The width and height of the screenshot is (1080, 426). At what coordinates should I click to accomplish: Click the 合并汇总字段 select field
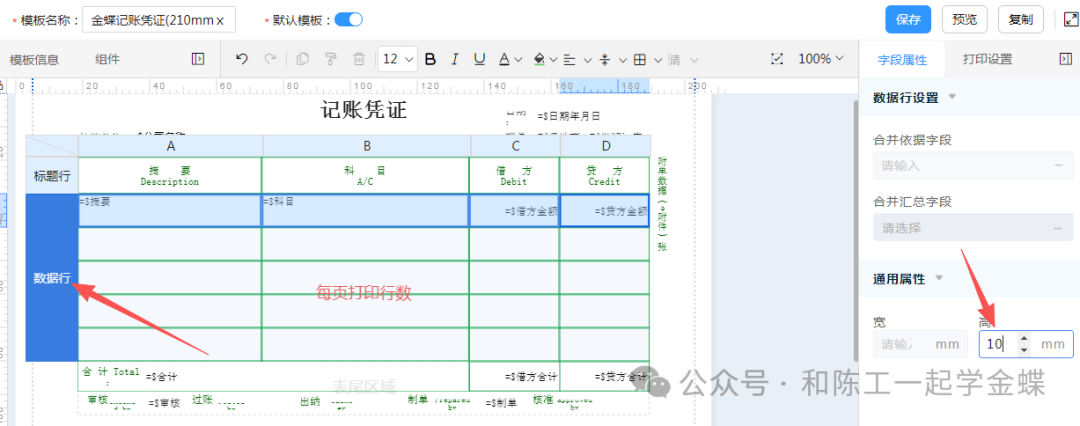click(x=971, y=228)
